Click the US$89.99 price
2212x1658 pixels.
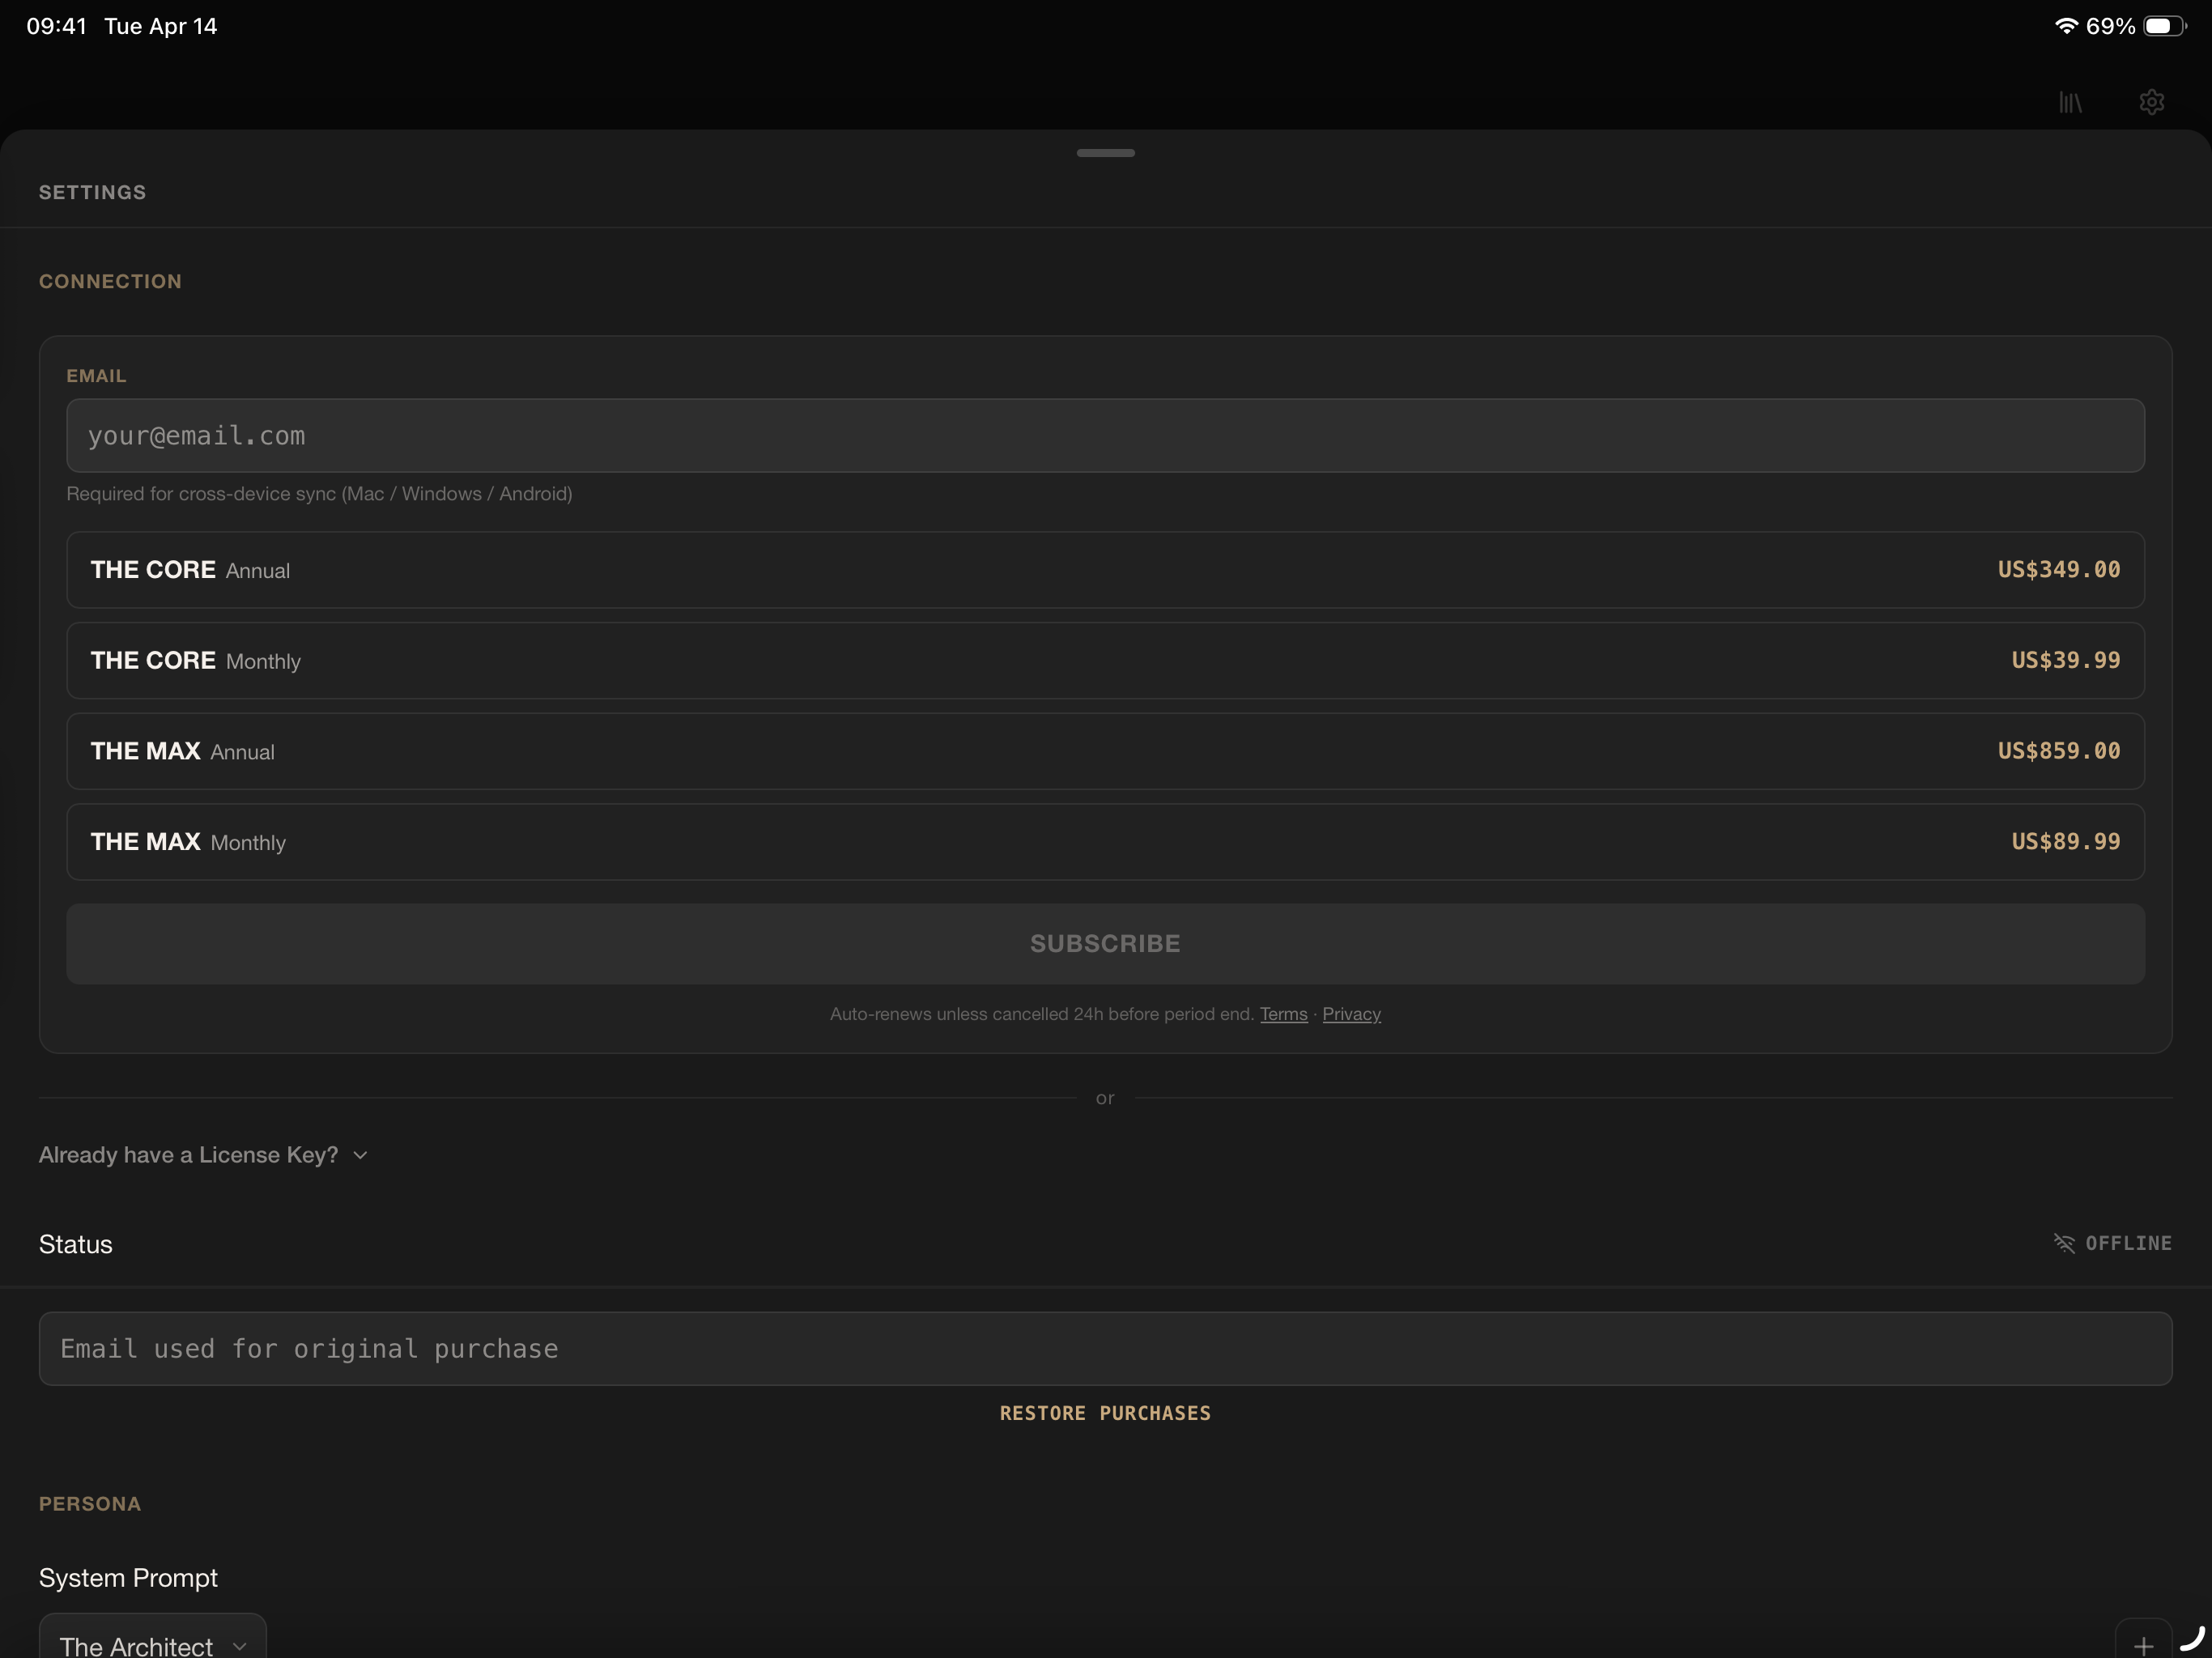point(2065,842)
